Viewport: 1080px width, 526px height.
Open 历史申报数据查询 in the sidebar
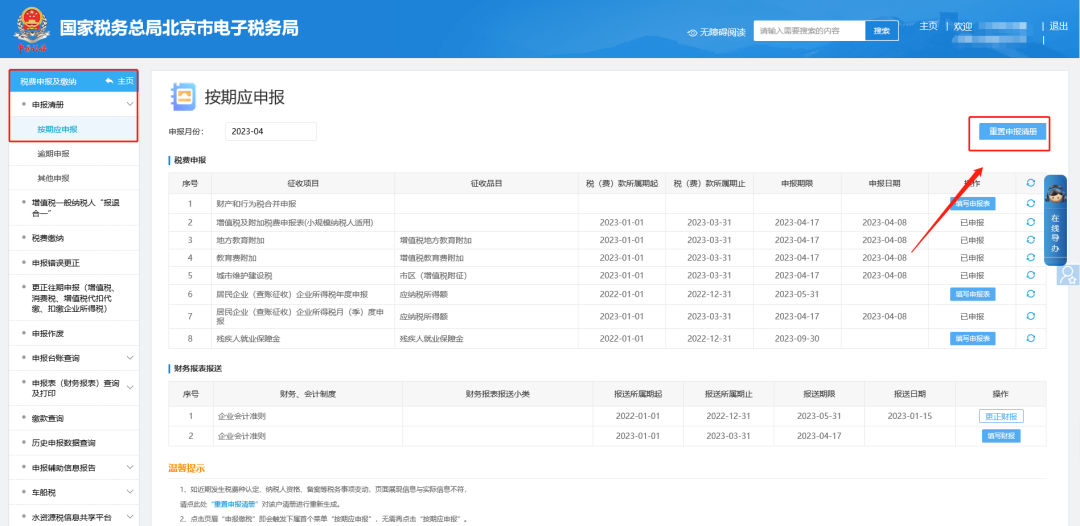coord(63,443)
